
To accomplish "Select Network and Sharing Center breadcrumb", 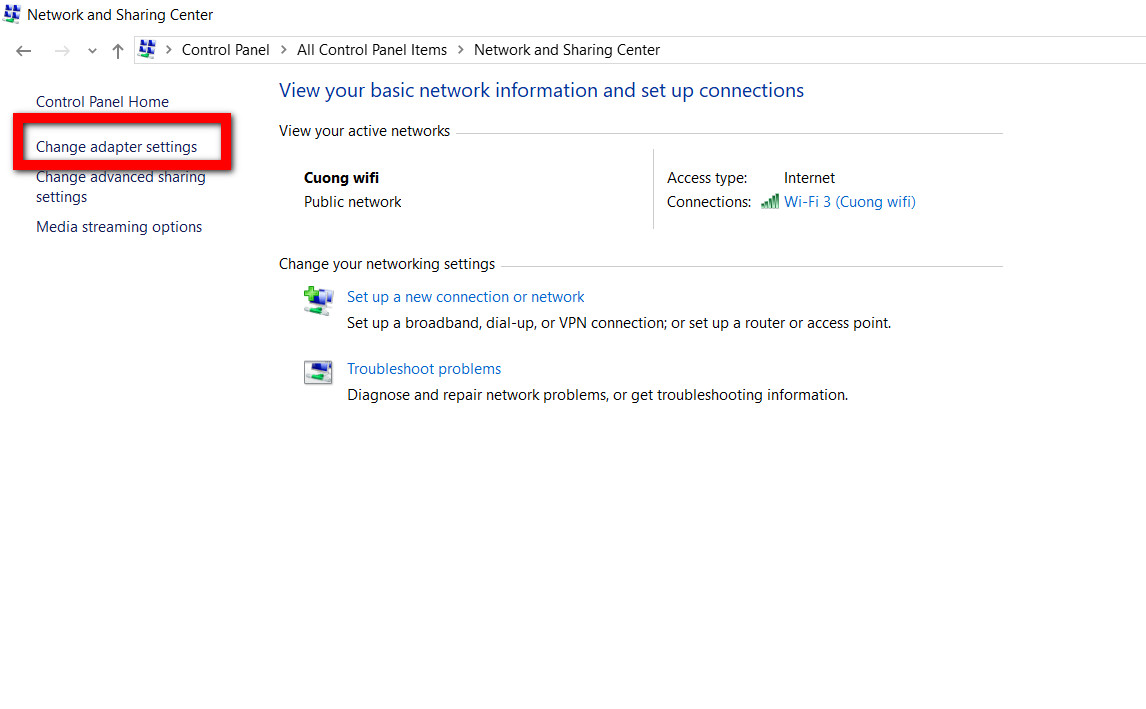I will point(566,50).
